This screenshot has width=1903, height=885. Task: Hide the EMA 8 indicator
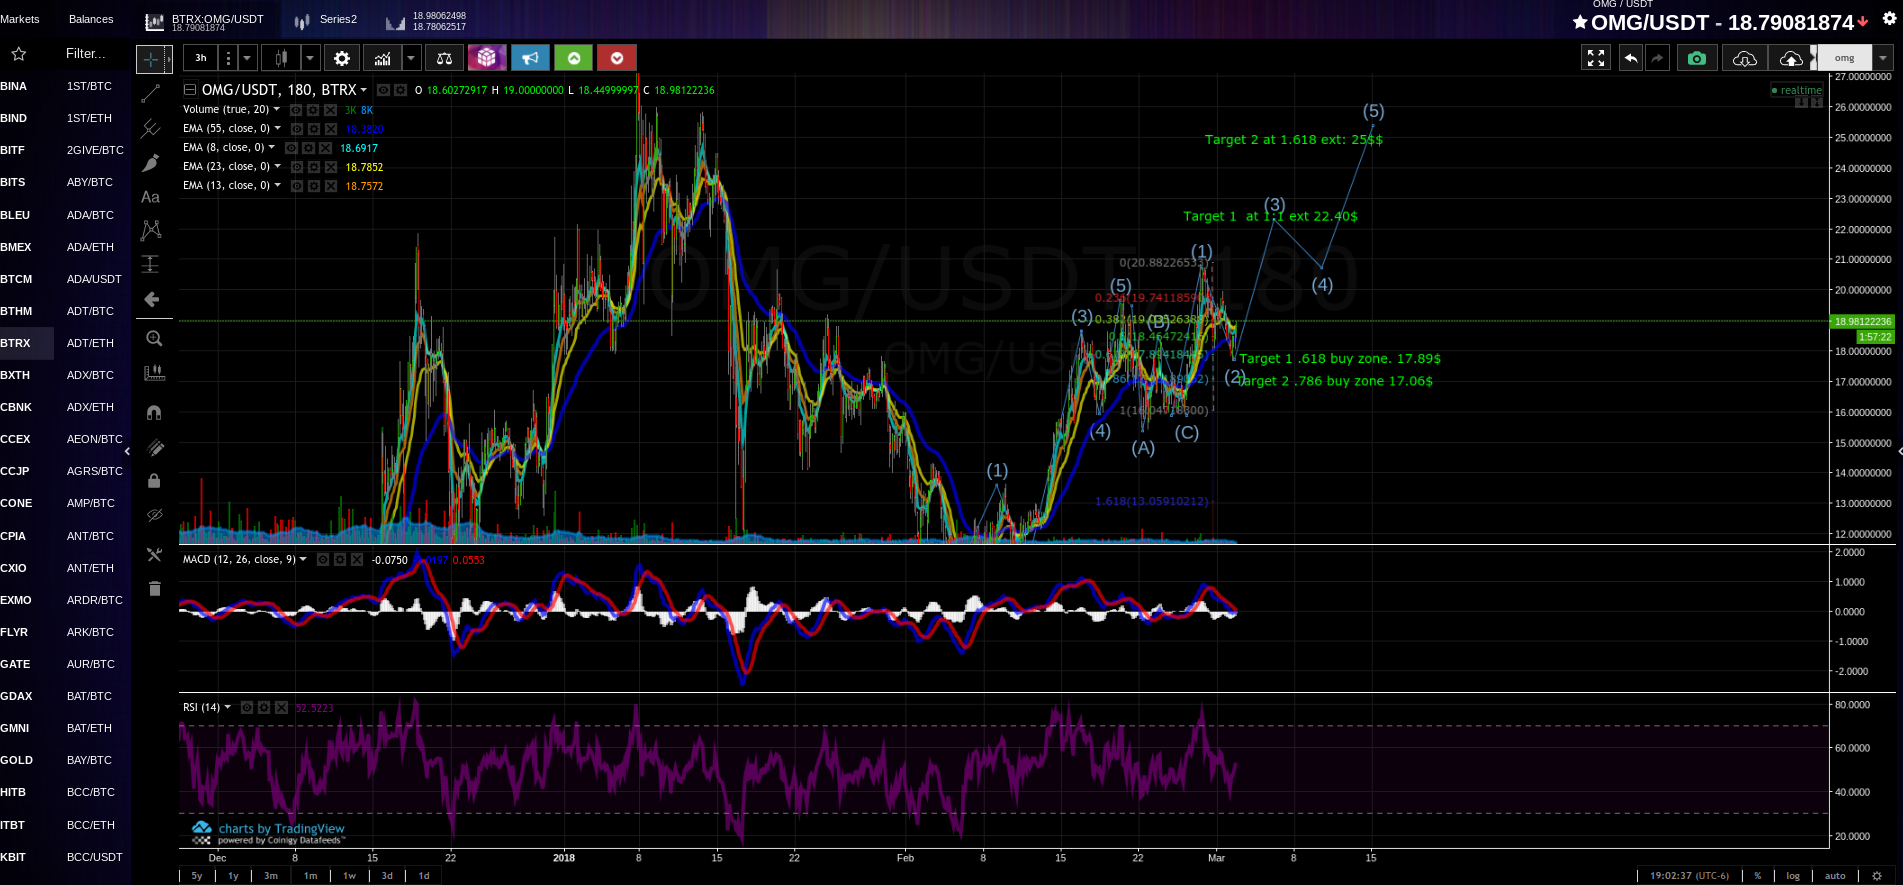[x=292, y=148]
